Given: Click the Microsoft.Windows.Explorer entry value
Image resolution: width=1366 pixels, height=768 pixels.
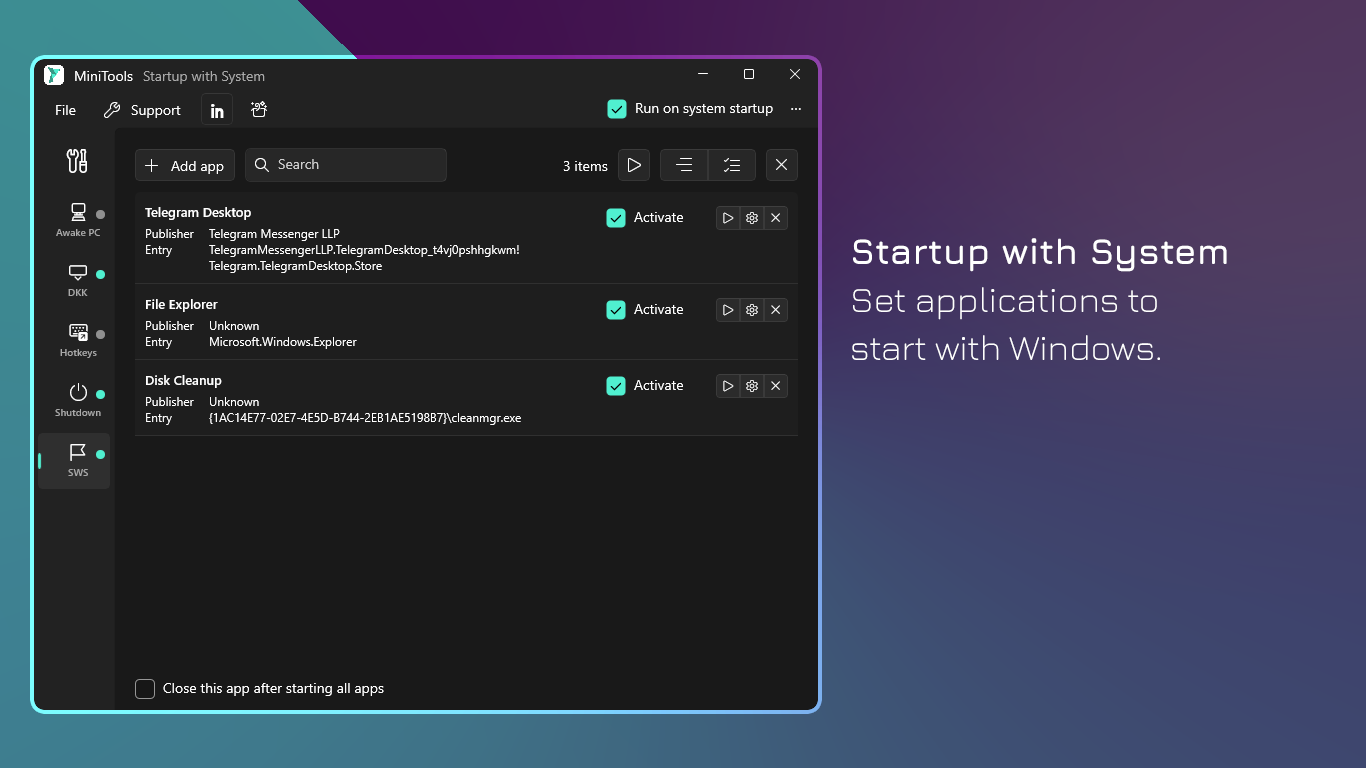Looking at the screenshot, I should 283,342.
